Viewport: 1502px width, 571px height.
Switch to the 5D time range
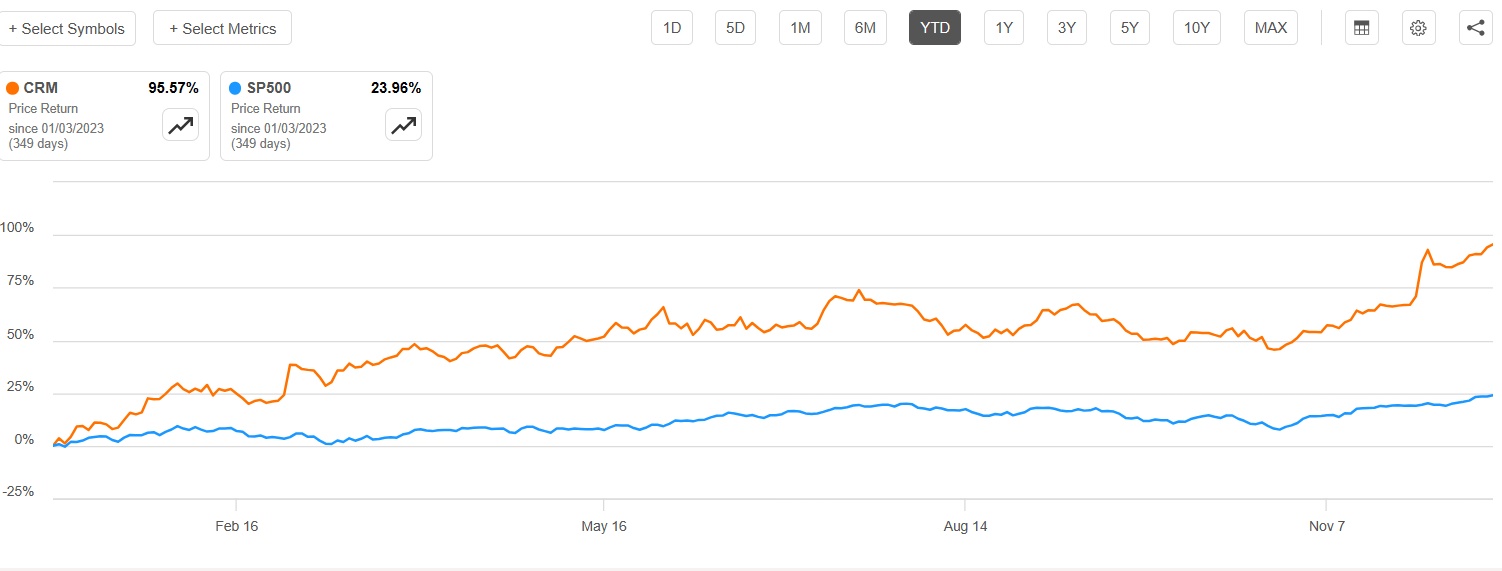coord(735,28)
